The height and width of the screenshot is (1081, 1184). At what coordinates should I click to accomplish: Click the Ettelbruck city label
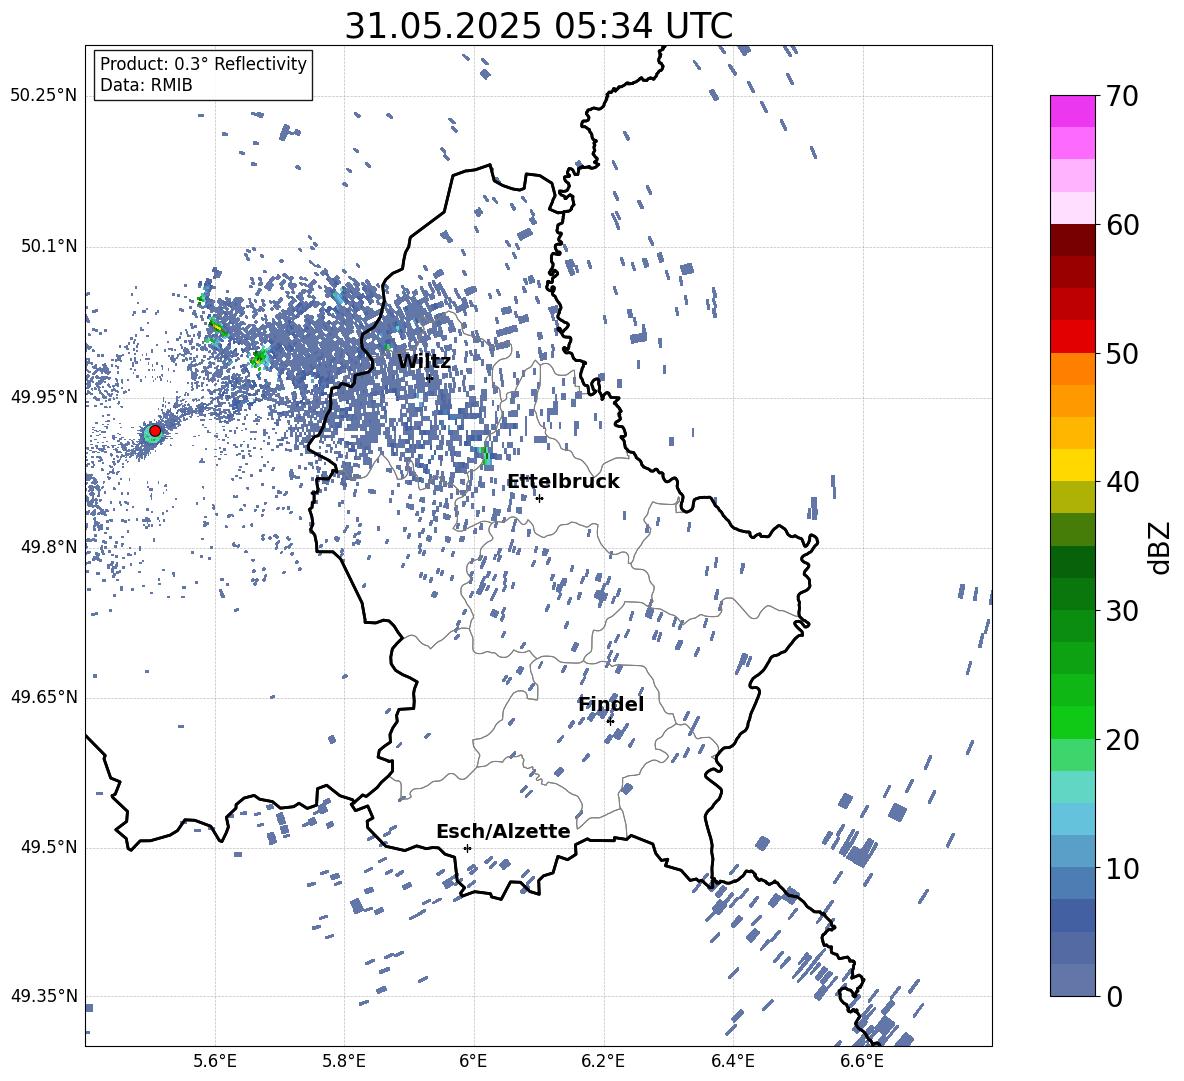point(563,482)
